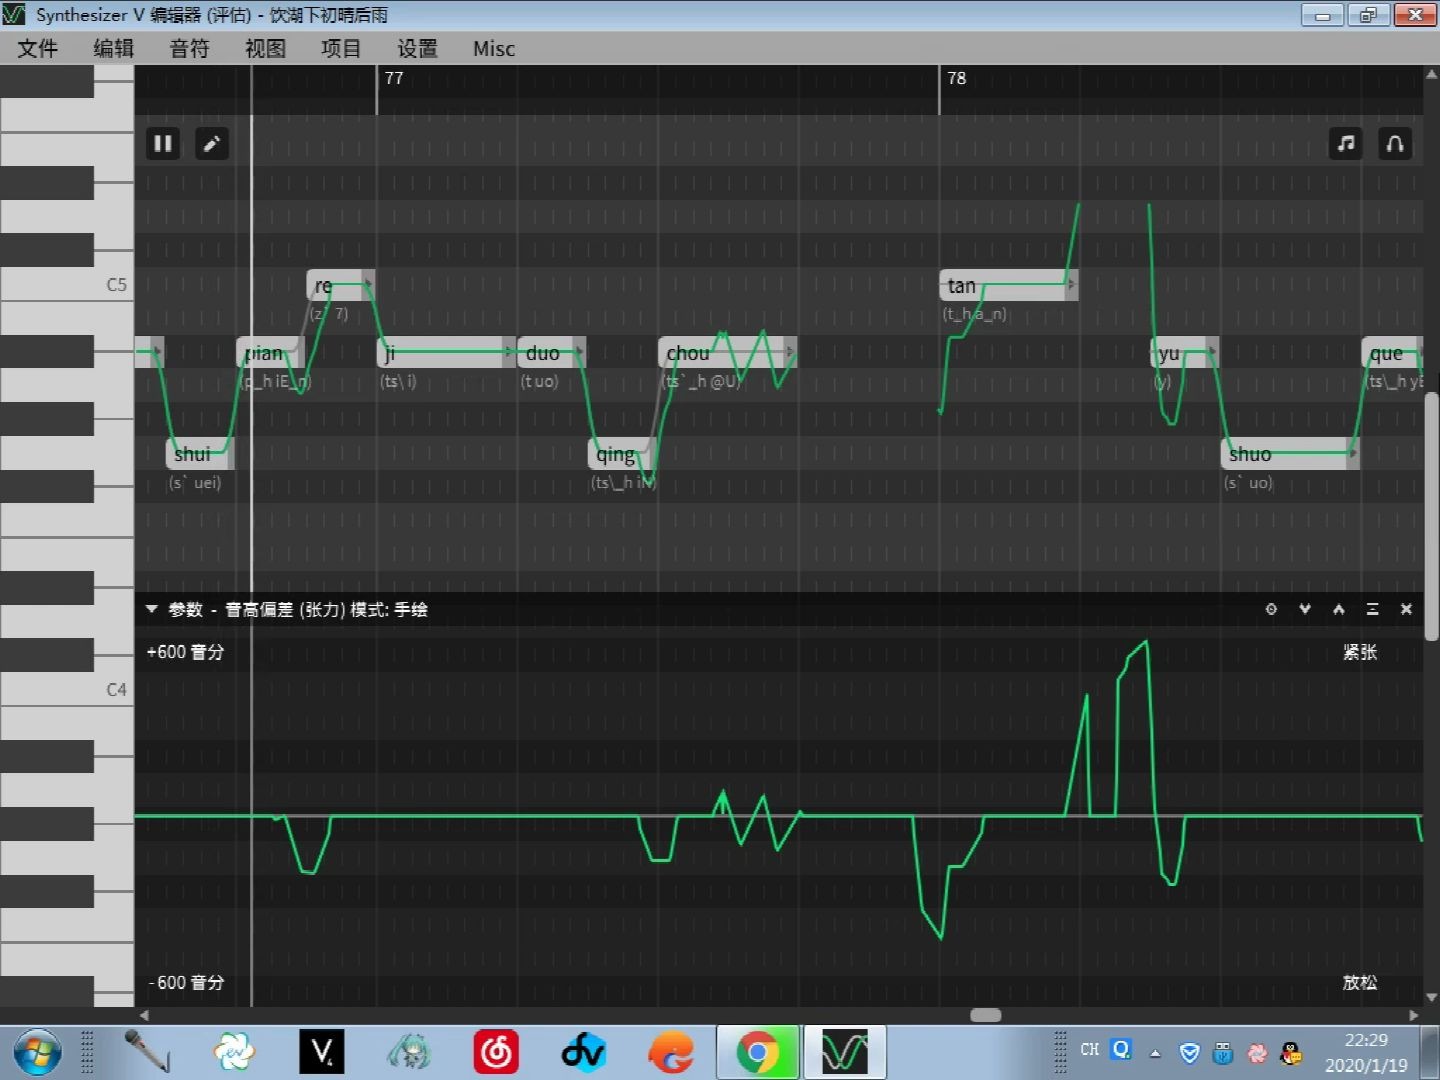
Task: Open the taskbar clock showing 22:29
Action: [x=1366, y=1052]
